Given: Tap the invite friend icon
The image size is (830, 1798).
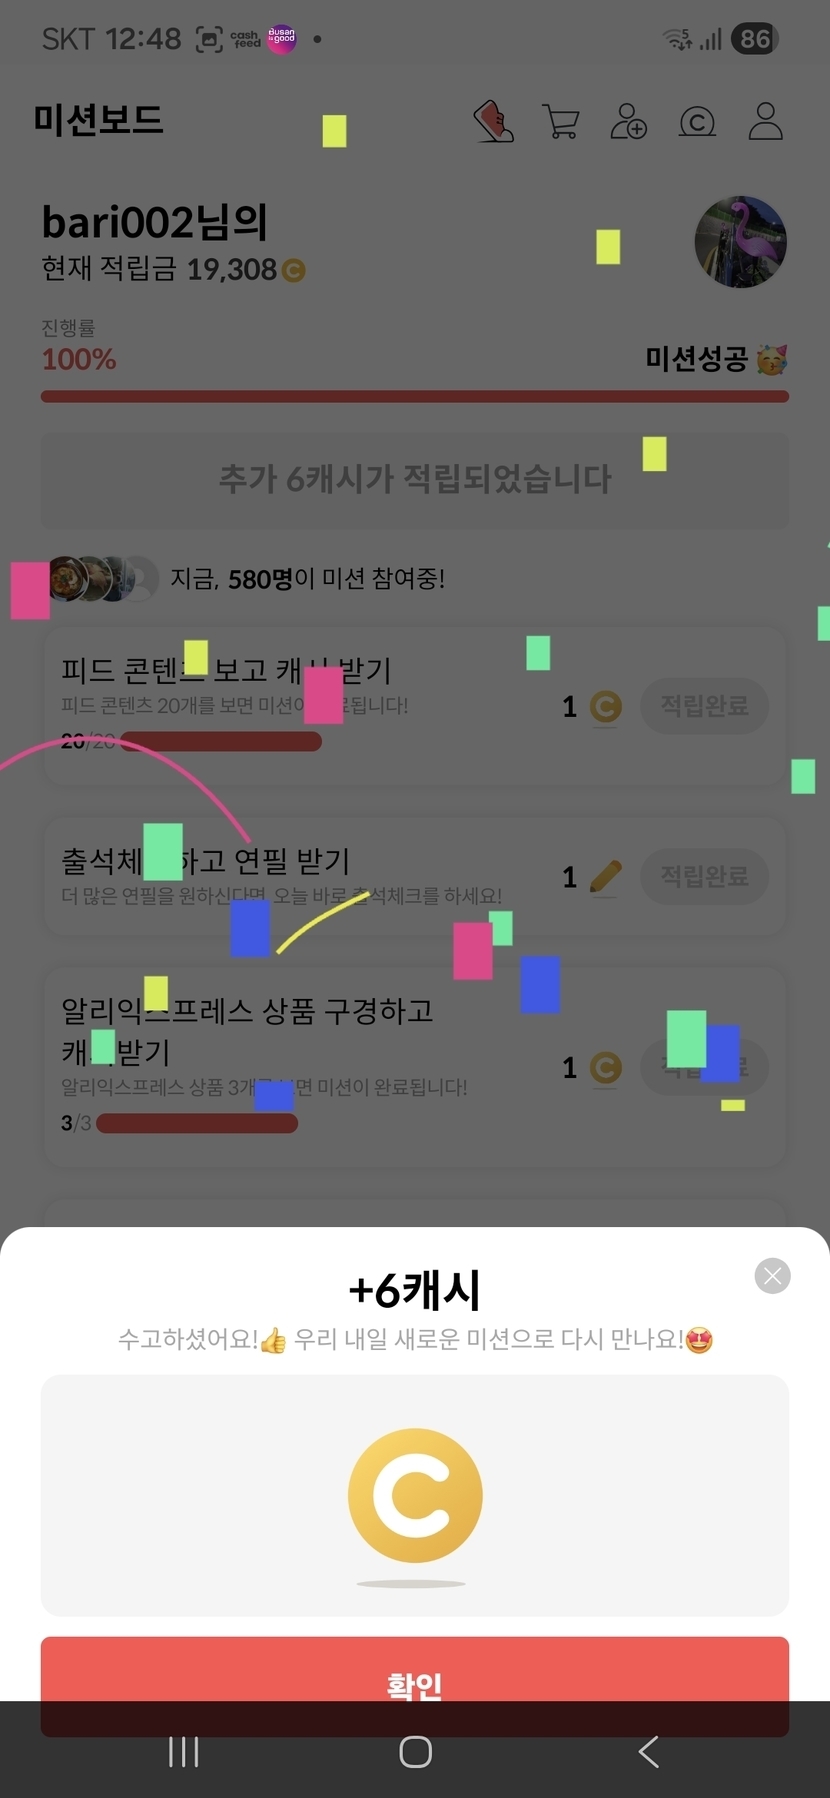Looking at the screenshot, I should point(629,121).
